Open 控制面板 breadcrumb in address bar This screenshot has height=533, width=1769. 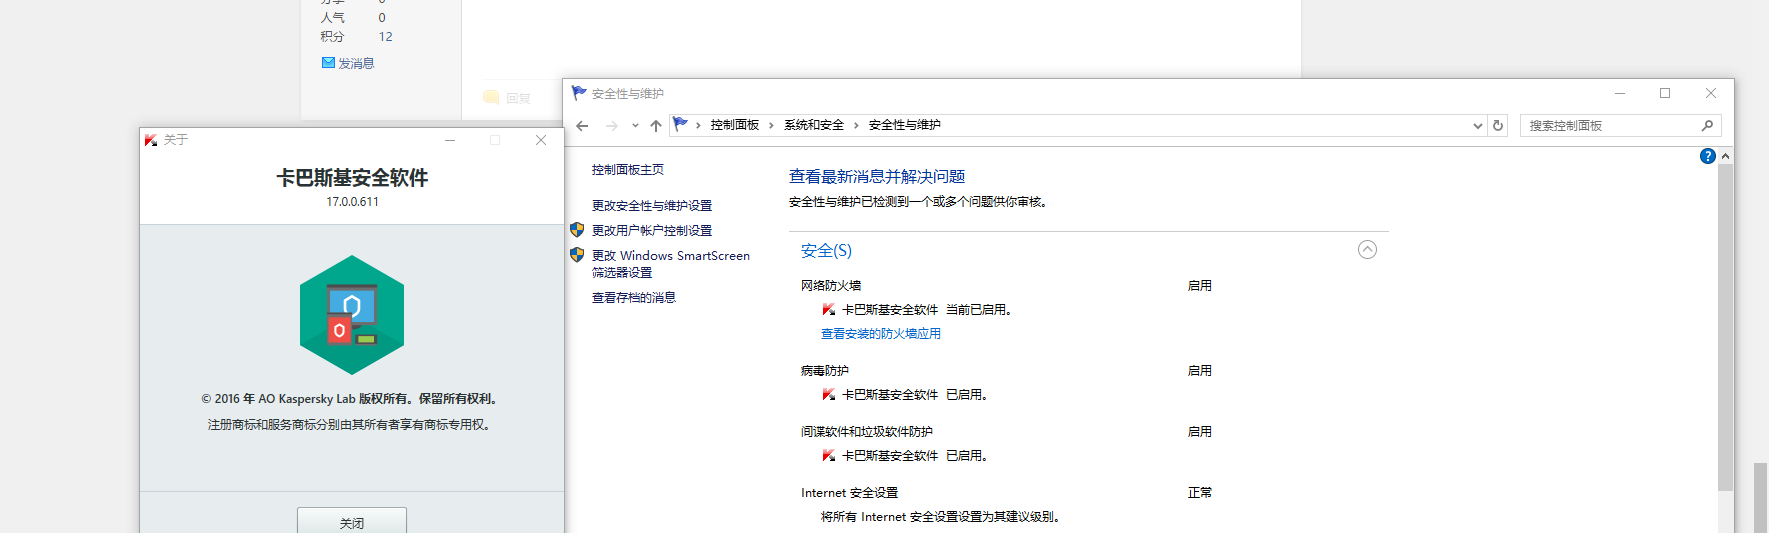coord(735,125)
